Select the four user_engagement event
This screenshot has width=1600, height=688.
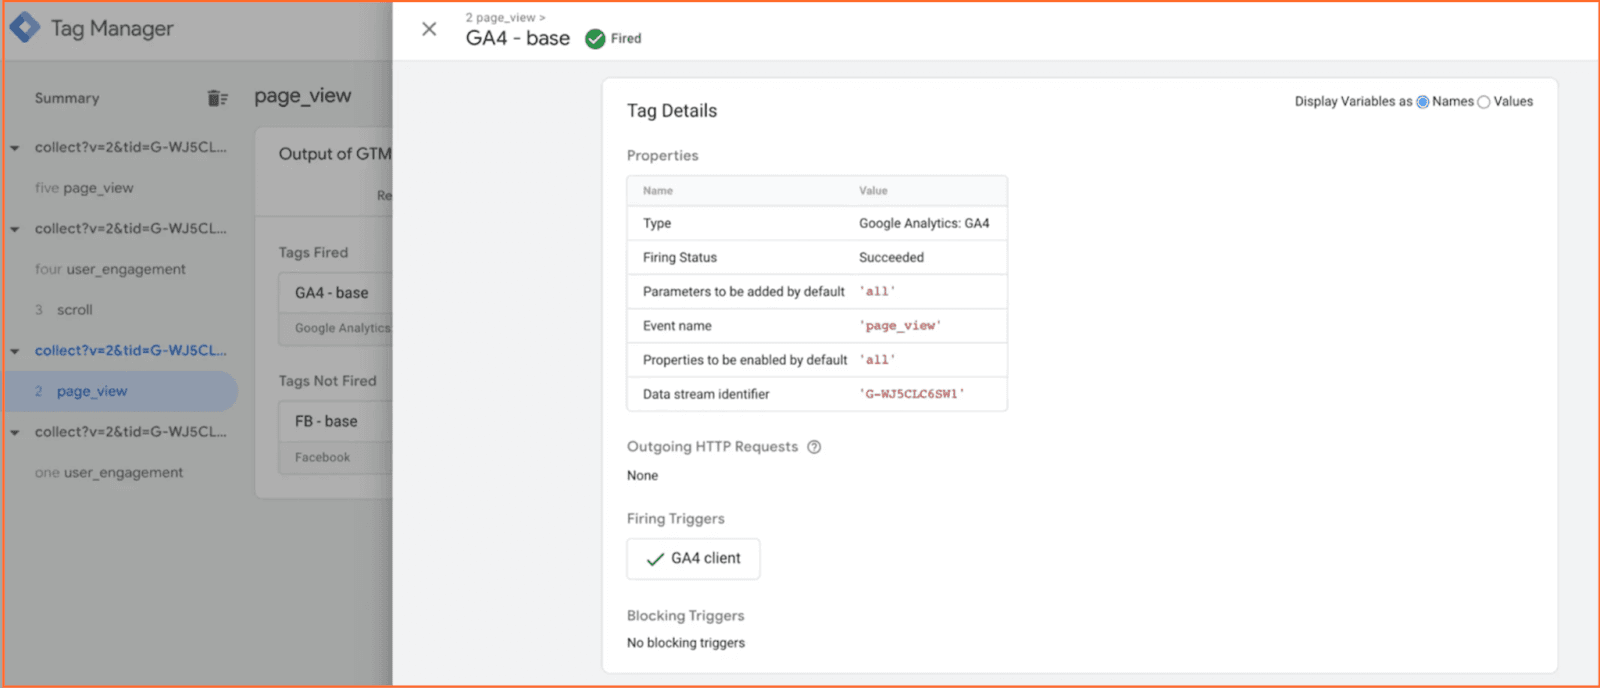coord(110,269)
